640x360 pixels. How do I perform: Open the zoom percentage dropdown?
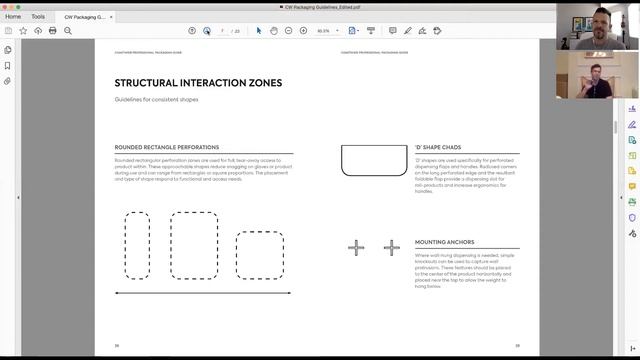[337, 31]
